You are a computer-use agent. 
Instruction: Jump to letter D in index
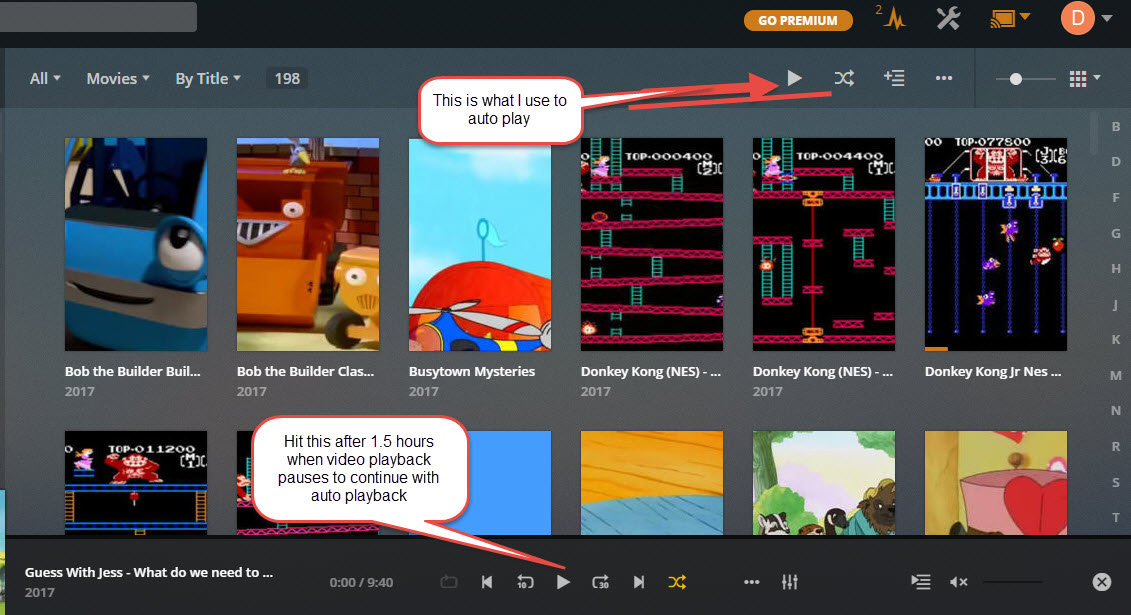click(x=1116, y=162)
